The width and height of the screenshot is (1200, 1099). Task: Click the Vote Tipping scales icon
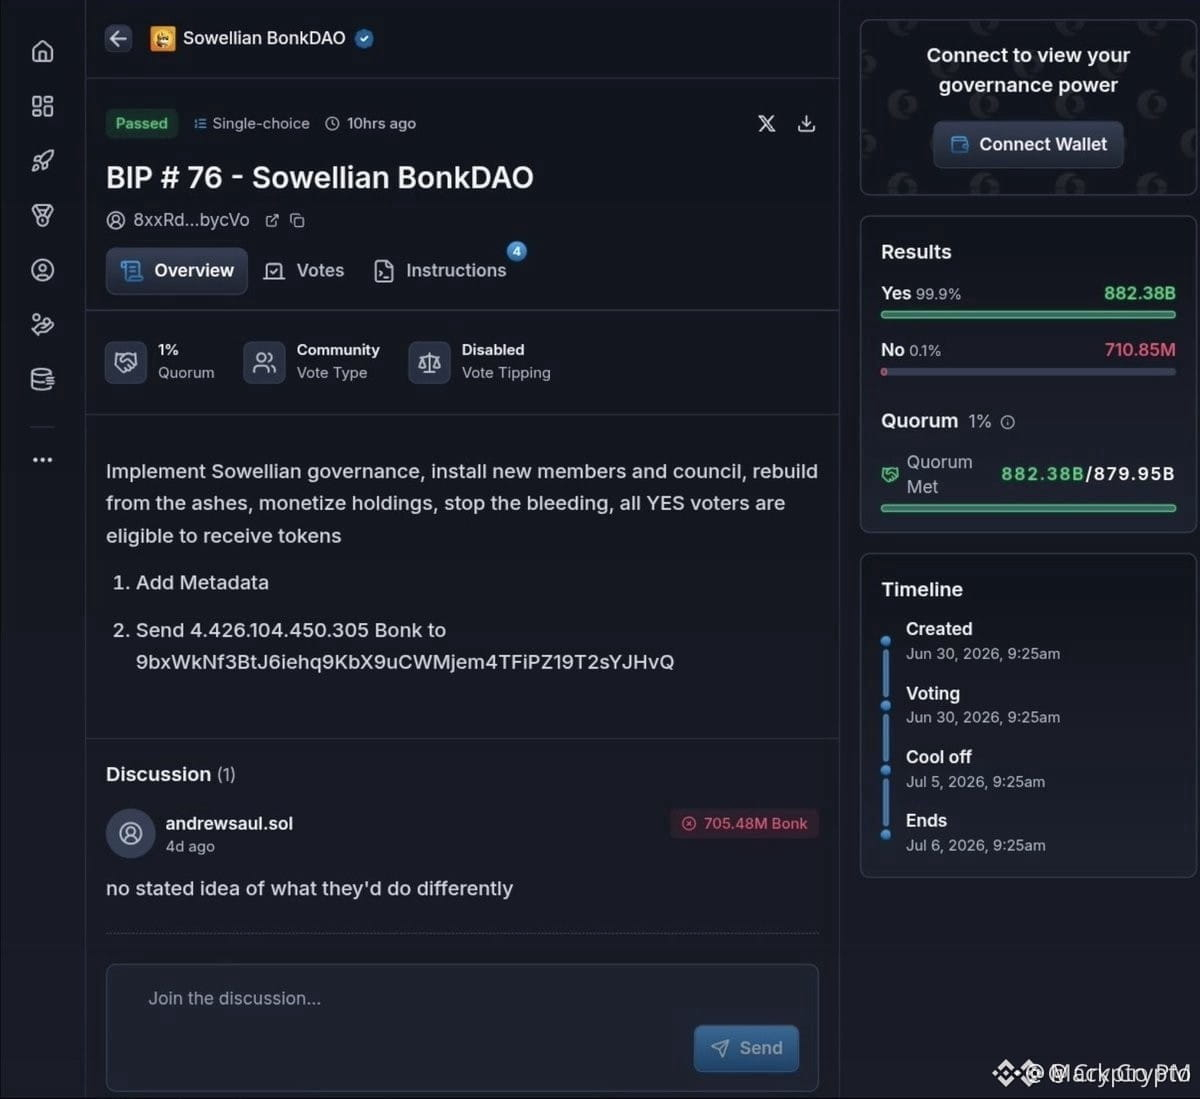(x=429, y=362)
